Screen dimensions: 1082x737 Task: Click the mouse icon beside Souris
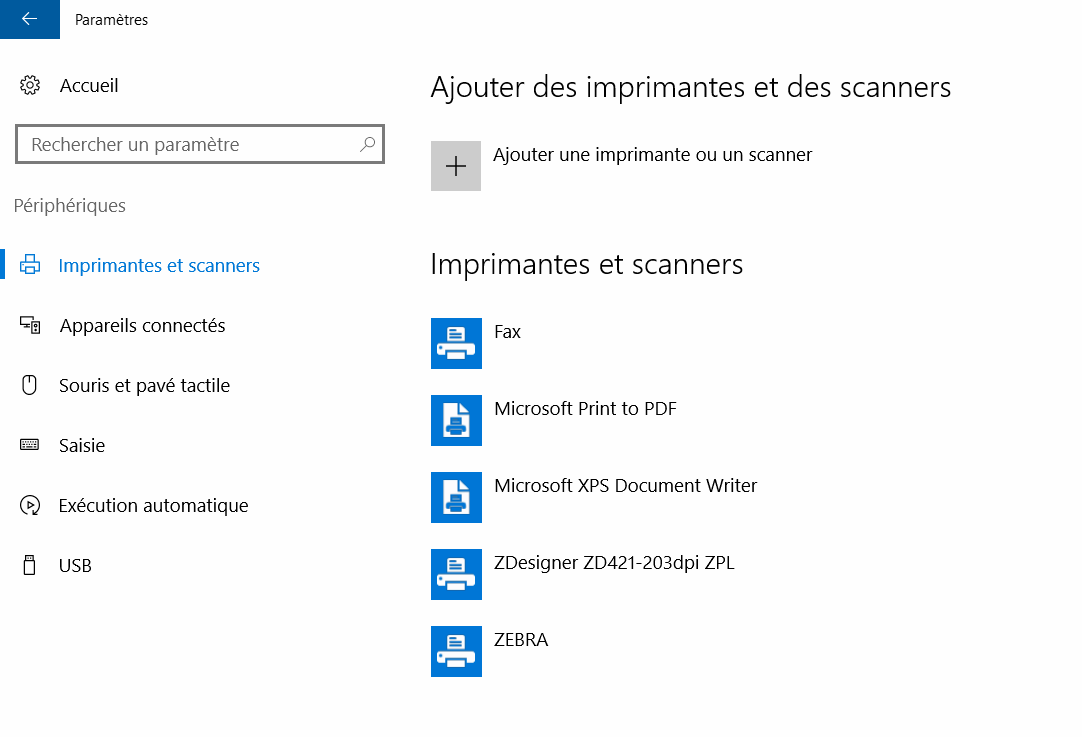click(30, 386)
